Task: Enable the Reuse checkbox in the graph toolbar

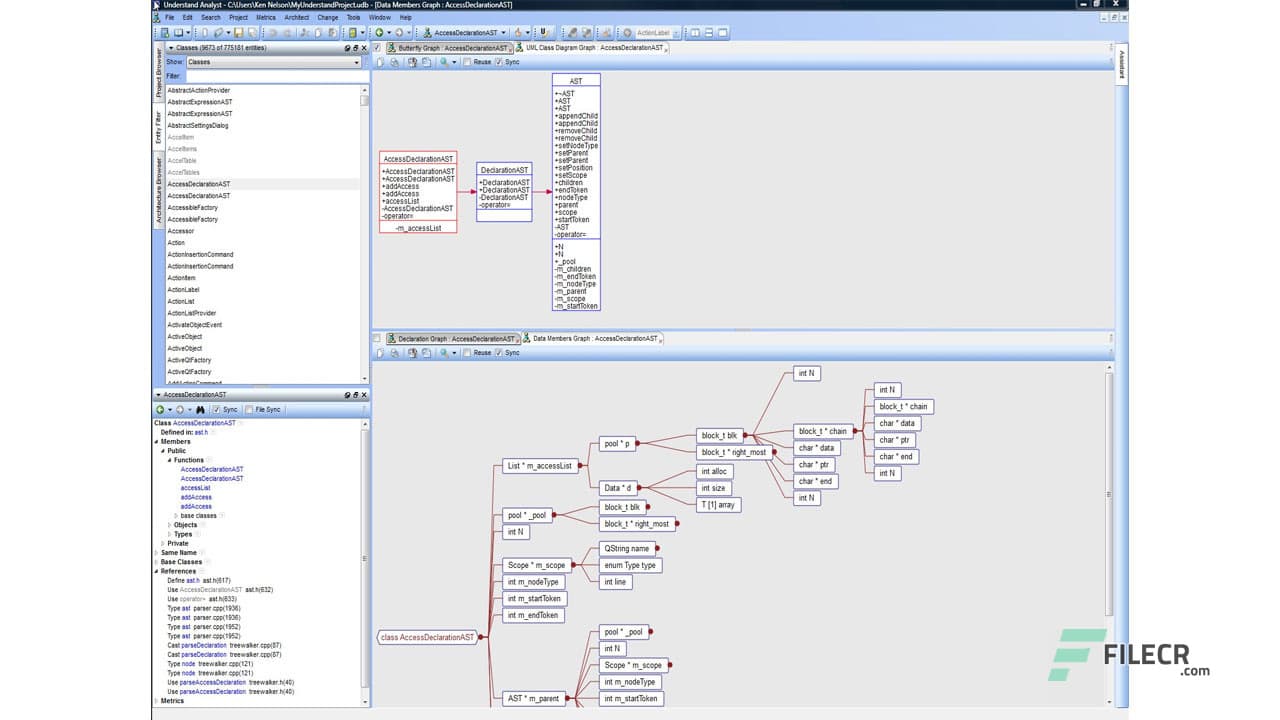Action: (x=467, y=62)
